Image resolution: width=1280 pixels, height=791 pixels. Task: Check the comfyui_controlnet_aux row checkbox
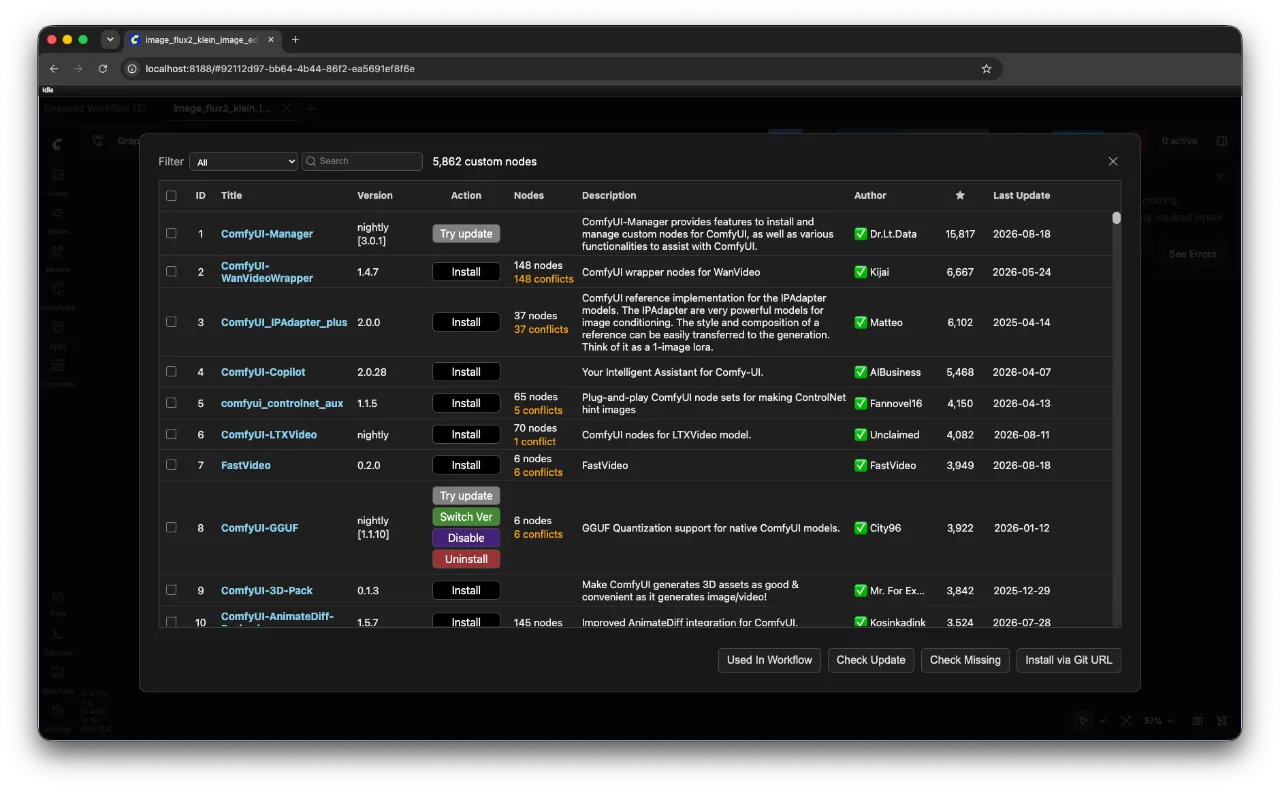click(171, 403)
